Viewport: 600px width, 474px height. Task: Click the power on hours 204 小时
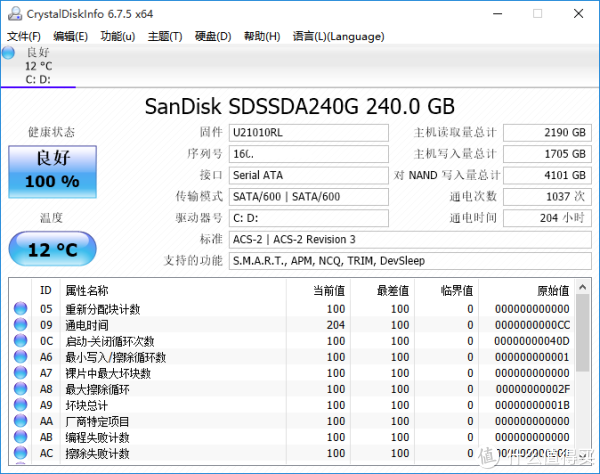point(547,218)
